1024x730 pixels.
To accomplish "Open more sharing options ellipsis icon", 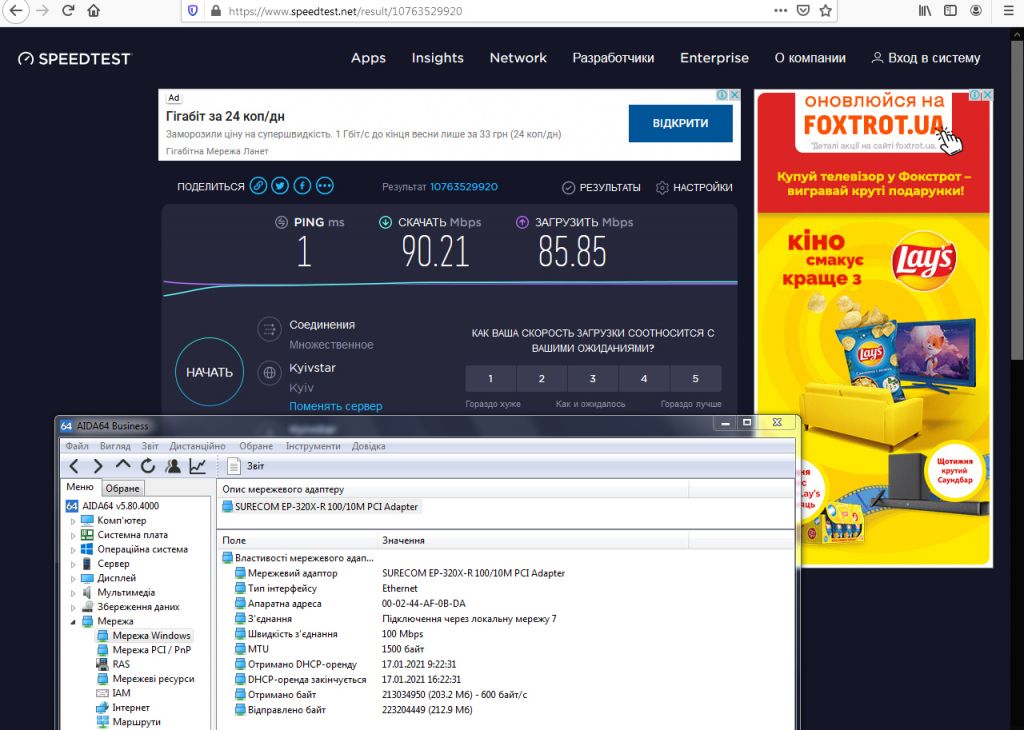I will click(325, 186).
